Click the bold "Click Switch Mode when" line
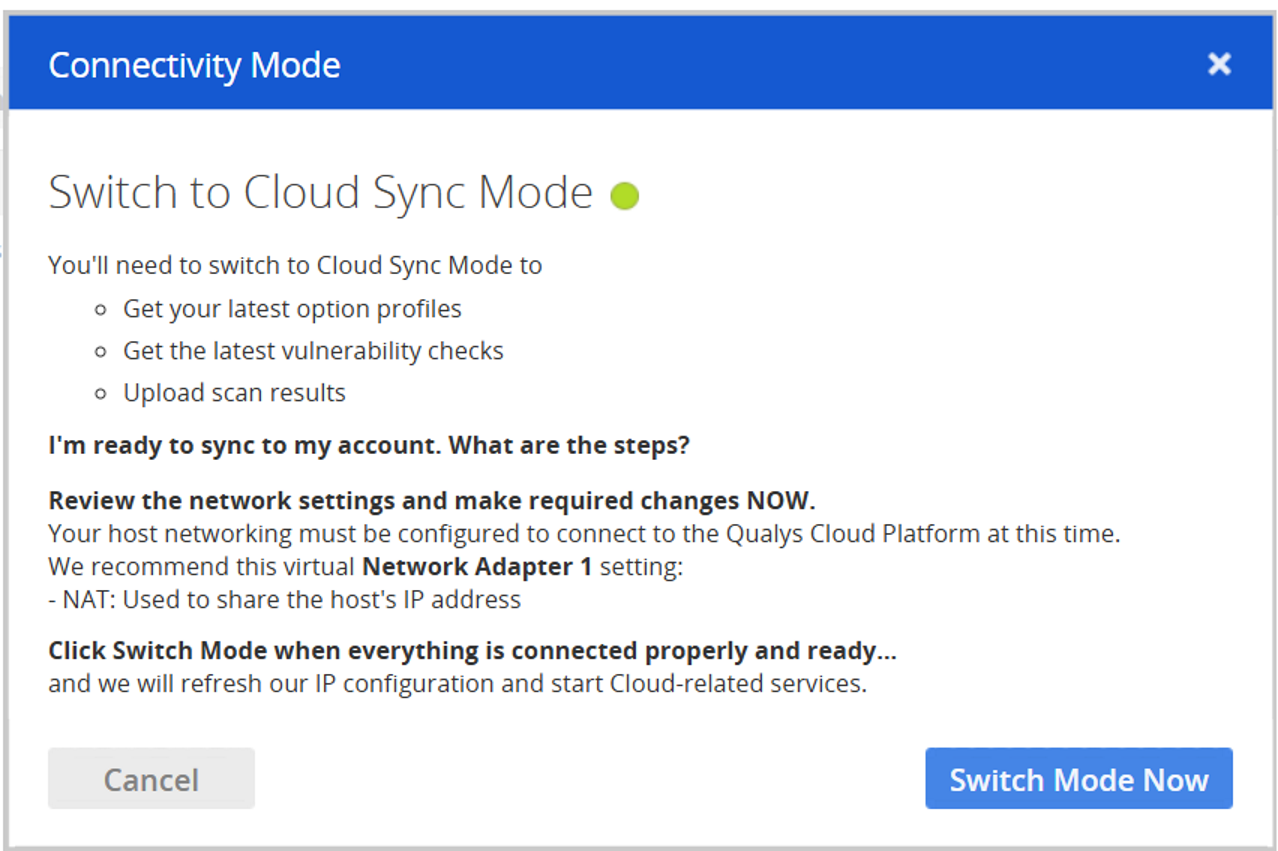 pyautogui.click(x=472, y=651)
